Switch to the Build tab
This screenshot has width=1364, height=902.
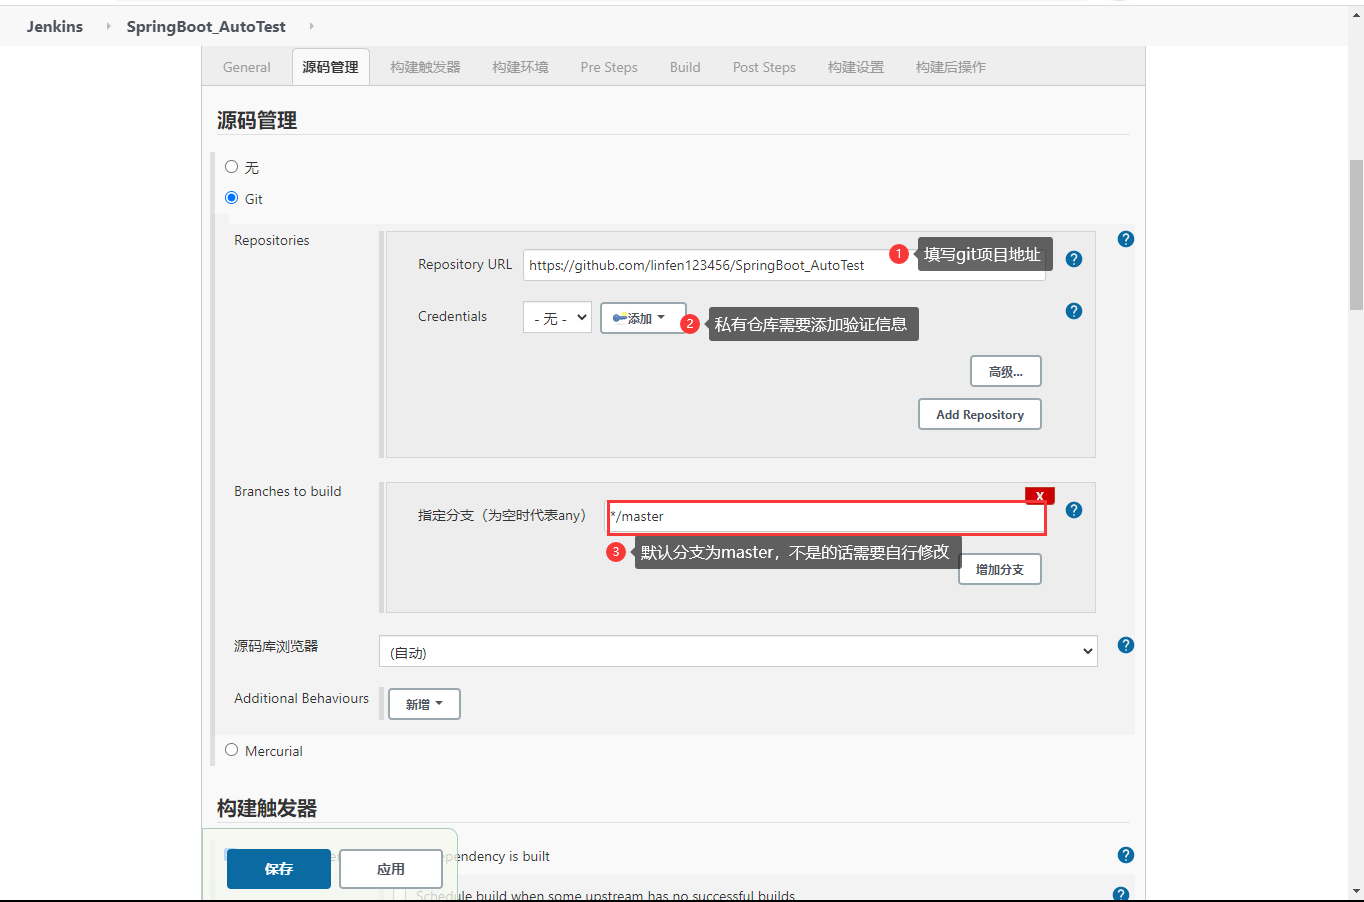pyautogui.click(x=685, y=67)
